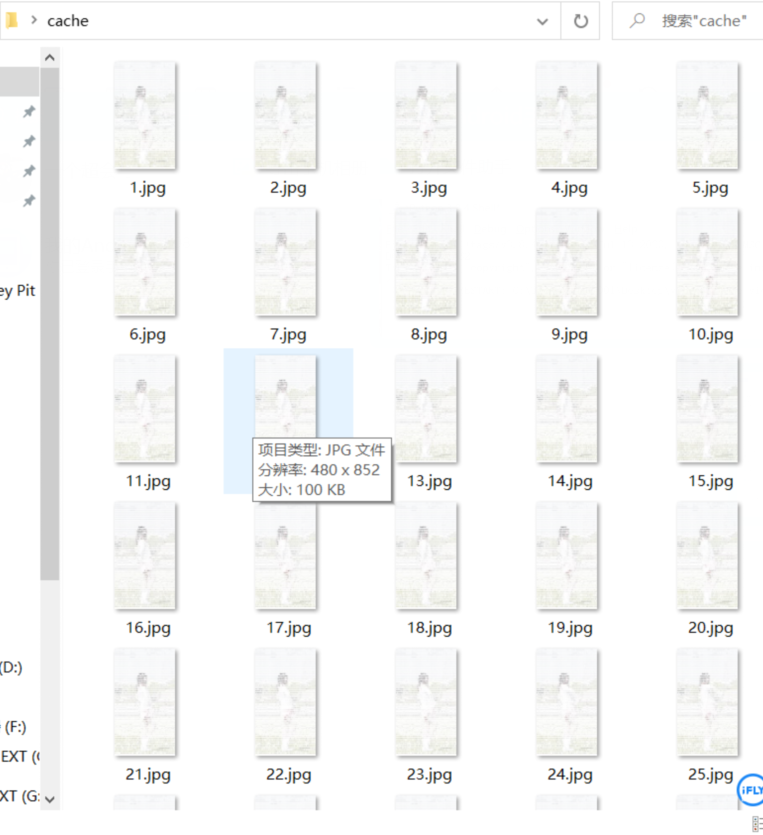
Task: Select the 24.jpg file
Action: click(567, 716)
